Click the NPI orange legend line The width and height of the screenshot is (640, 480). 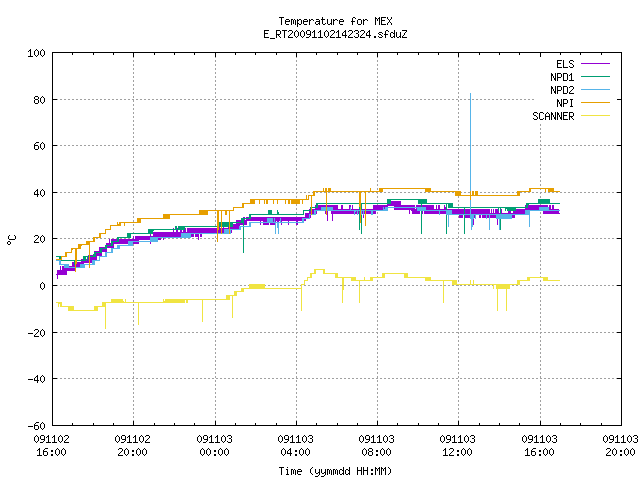(595, 103)
